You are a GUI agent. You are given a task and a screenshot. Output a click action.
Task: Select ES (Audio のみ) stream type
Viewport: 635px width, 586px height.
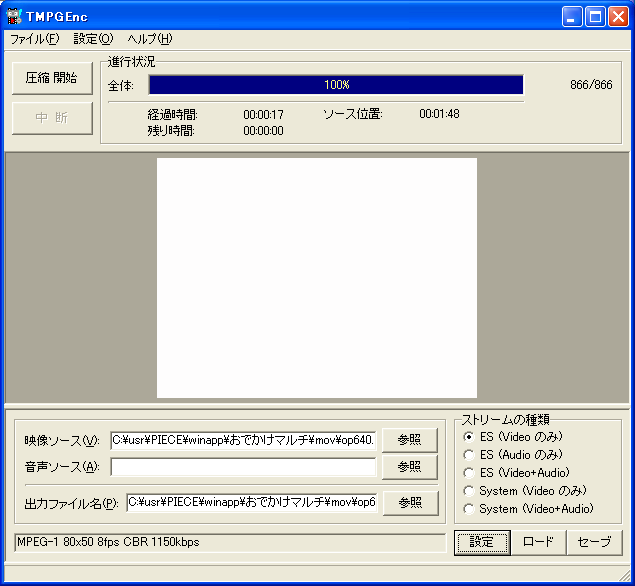point(513,455)
